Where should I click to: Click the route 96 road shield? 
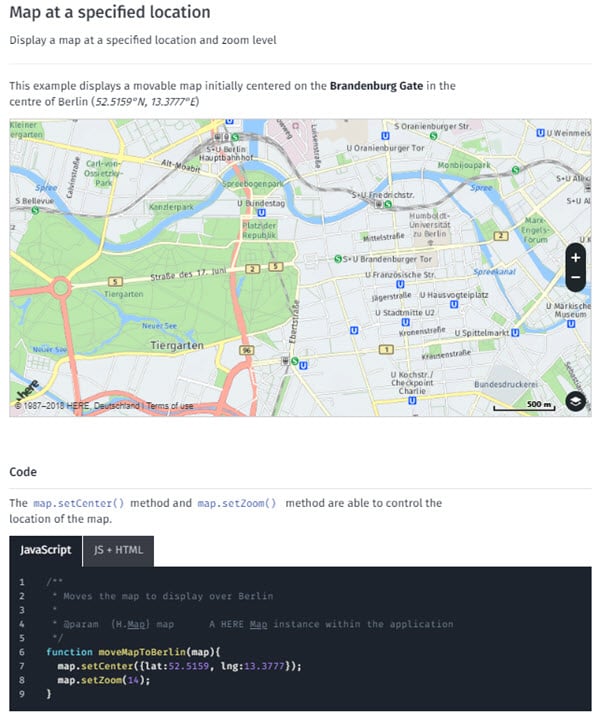(x=246, y=350)
